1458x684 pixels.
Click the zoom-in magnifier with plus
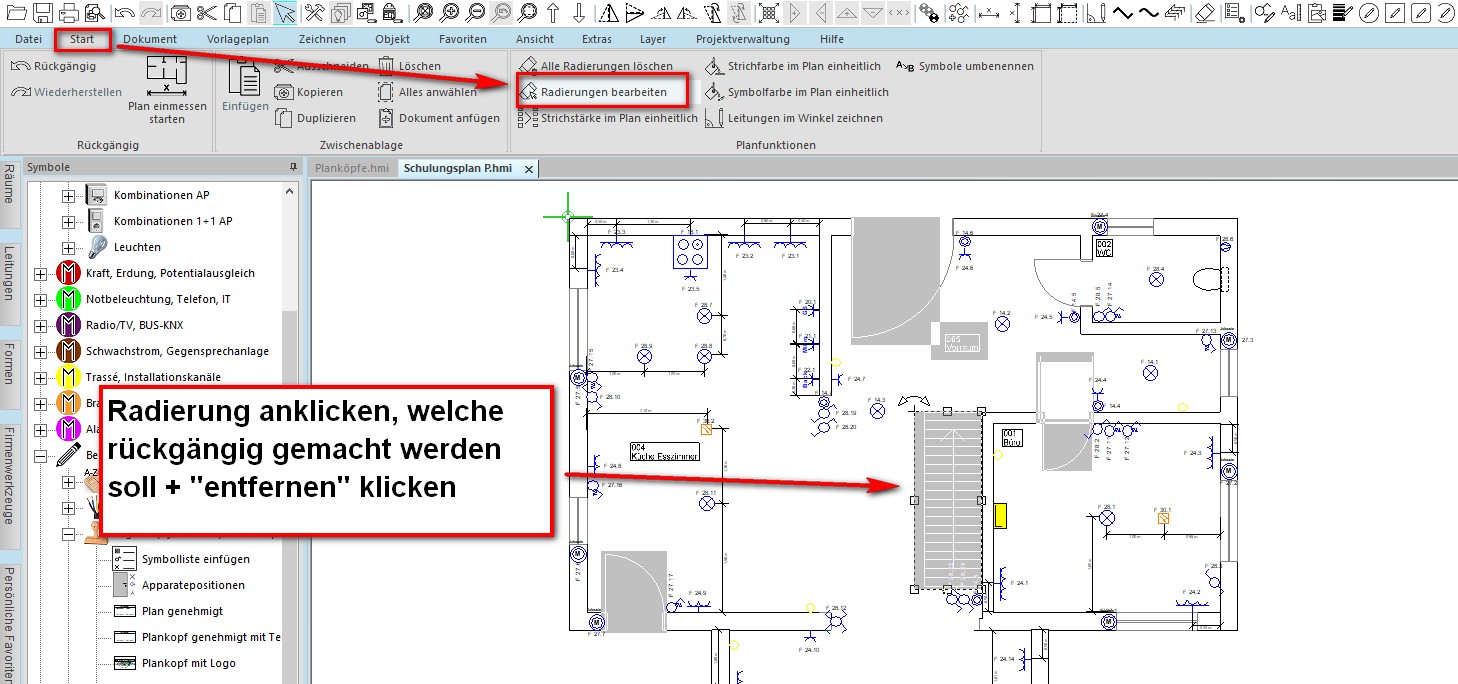click(x=450, y=13)
